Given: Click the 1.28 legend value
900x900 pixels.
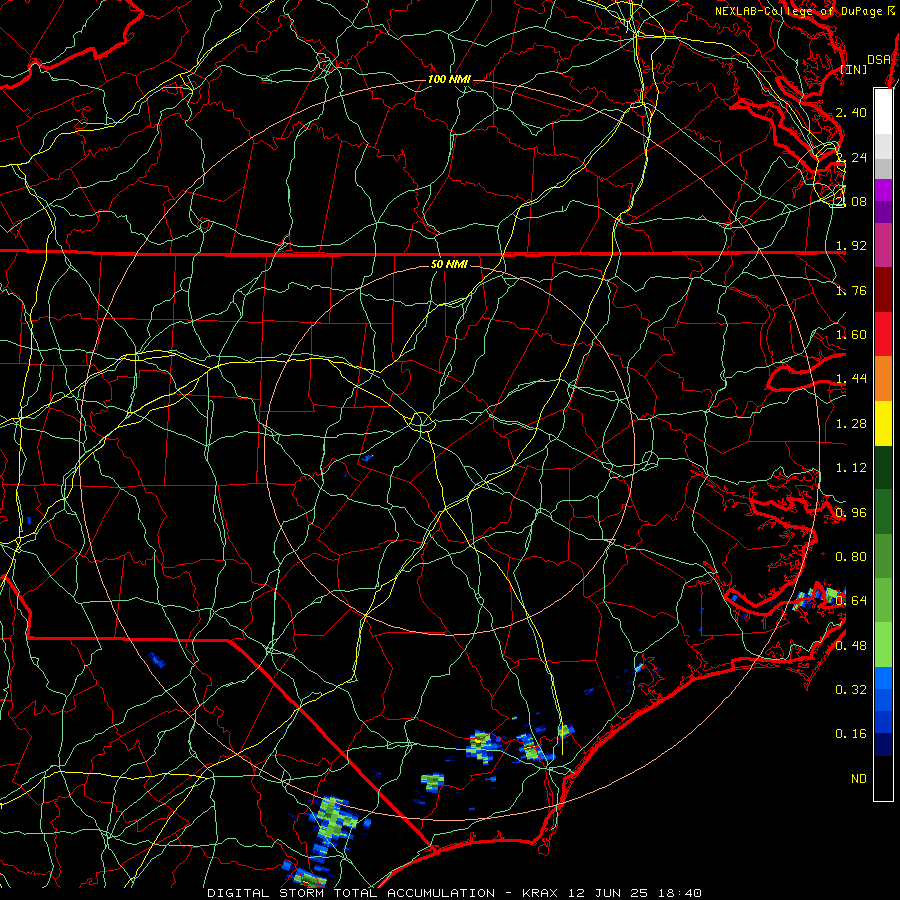Looking at the screenshot, I should (x=851, y=424).
